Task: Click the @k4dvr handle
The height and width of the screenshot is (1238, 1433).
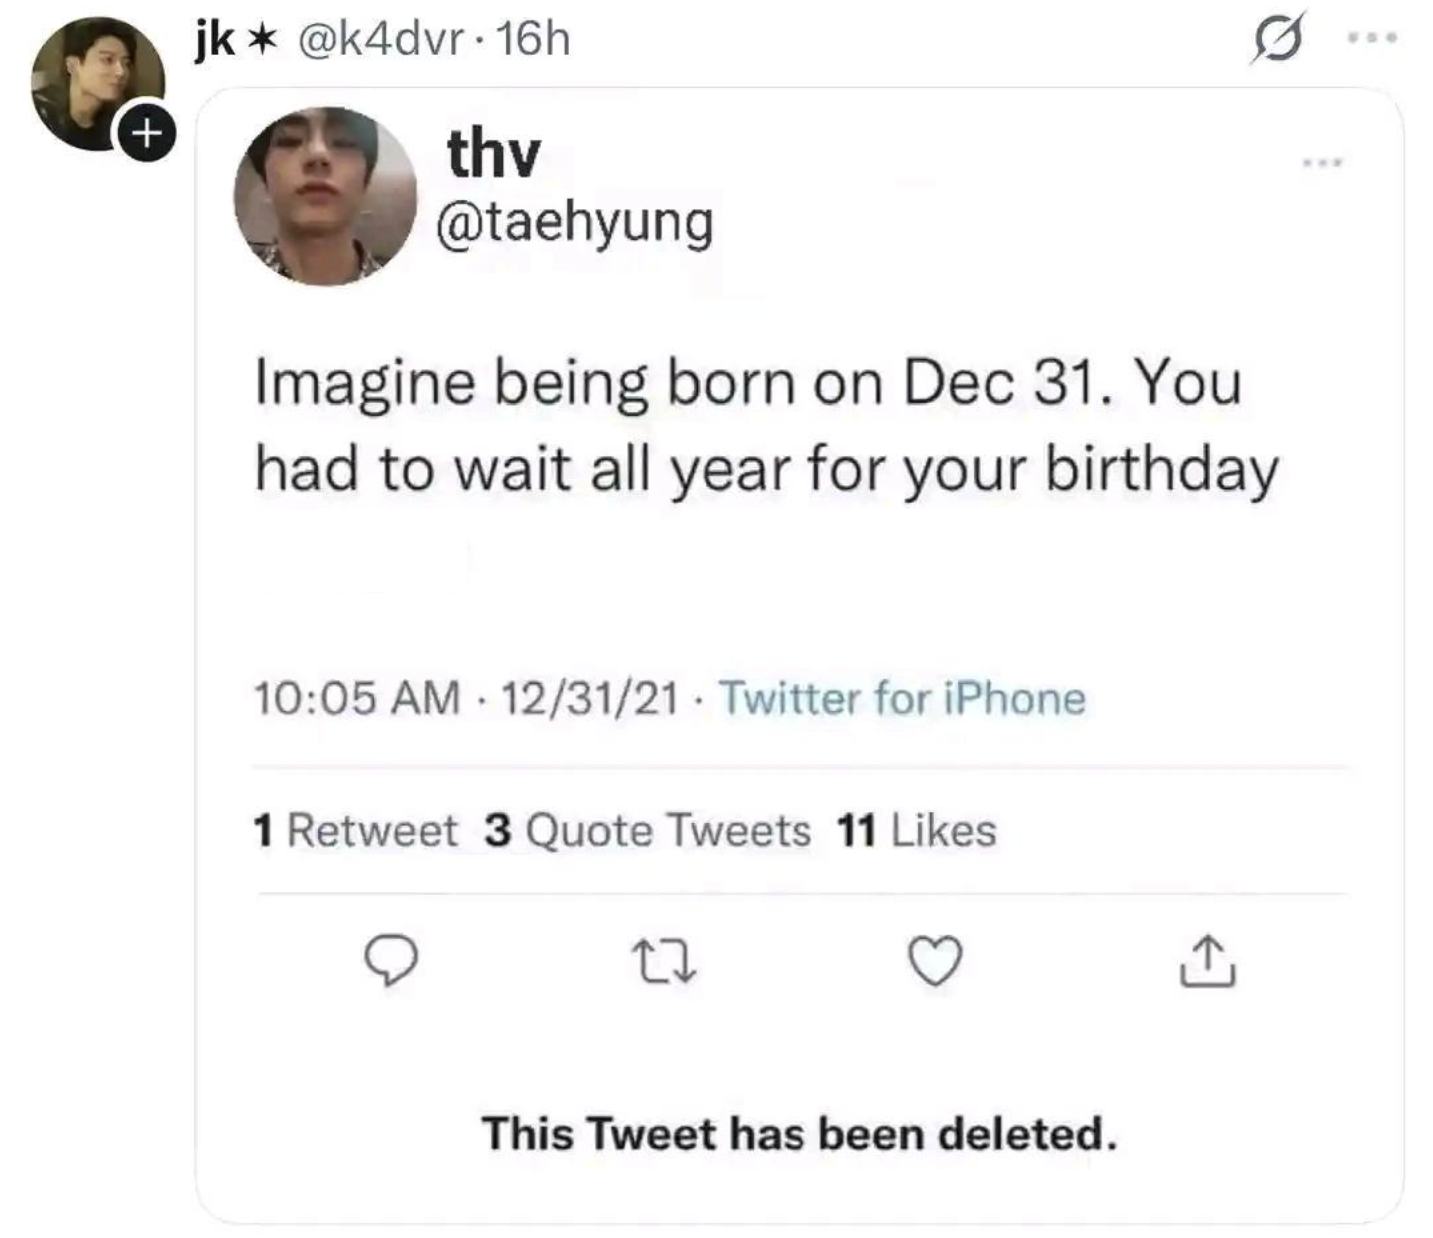Action: coord(380,40)
